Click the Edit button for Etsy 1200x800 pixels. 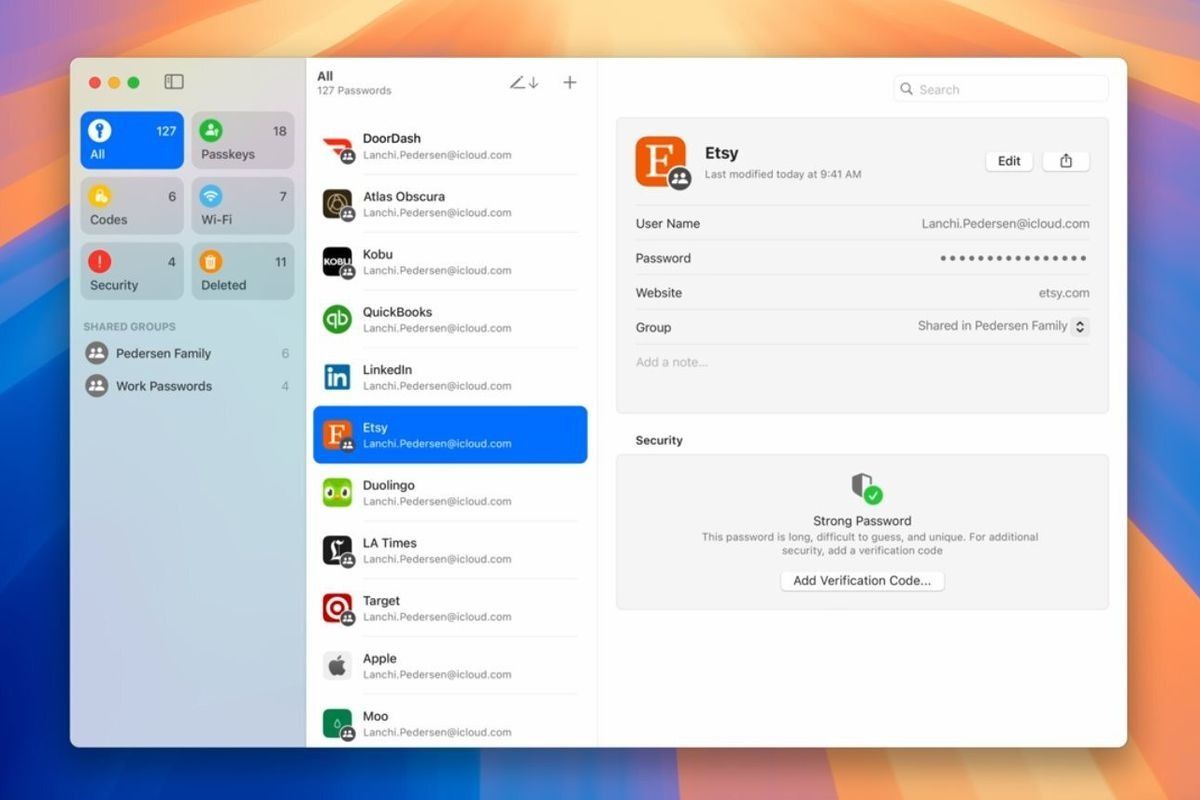coord(1008,161)
